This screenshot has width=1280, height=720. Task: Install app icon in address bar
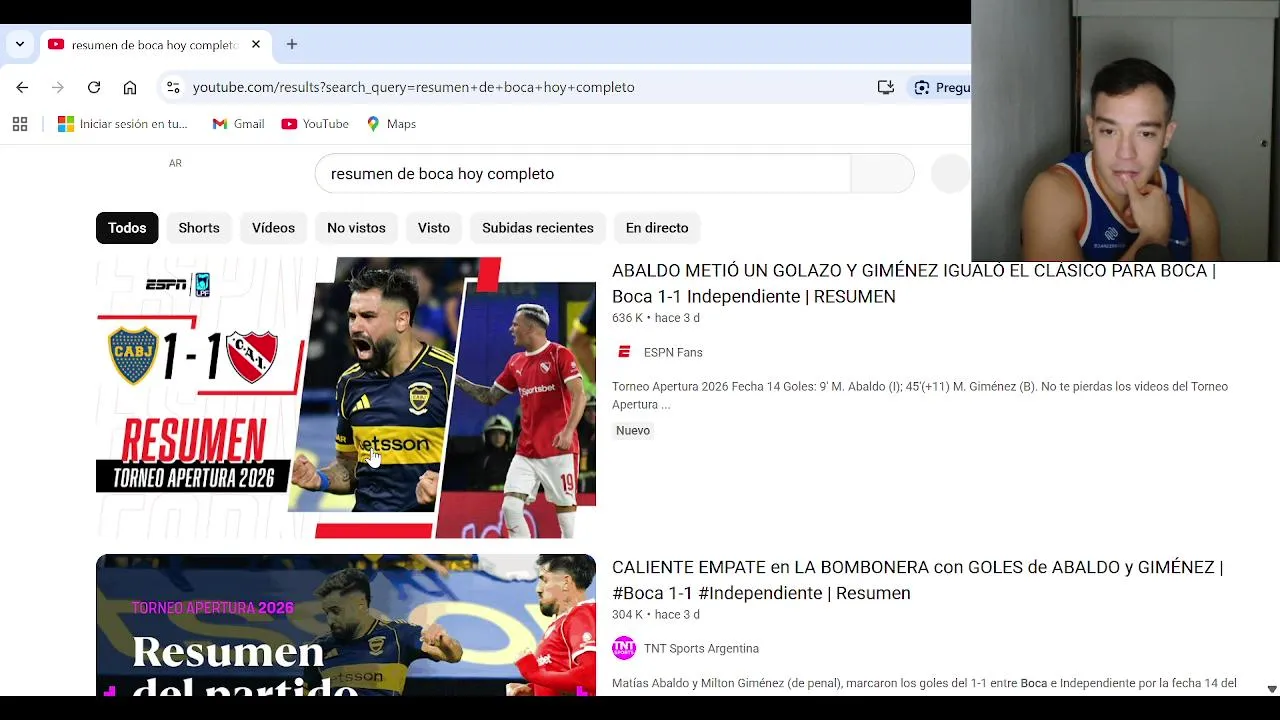click(885, 87)
